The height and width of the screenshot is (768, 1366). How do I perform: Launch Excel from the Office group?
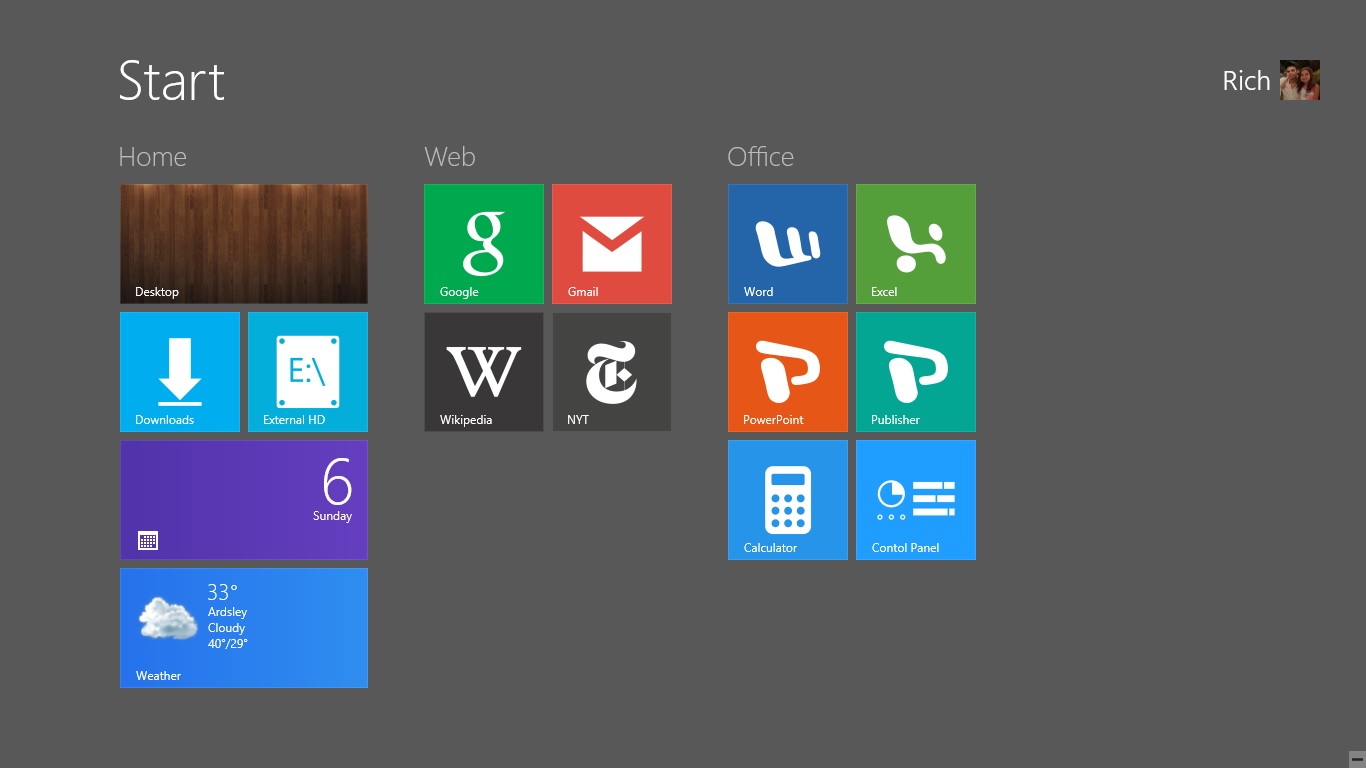tap(916, 244)
